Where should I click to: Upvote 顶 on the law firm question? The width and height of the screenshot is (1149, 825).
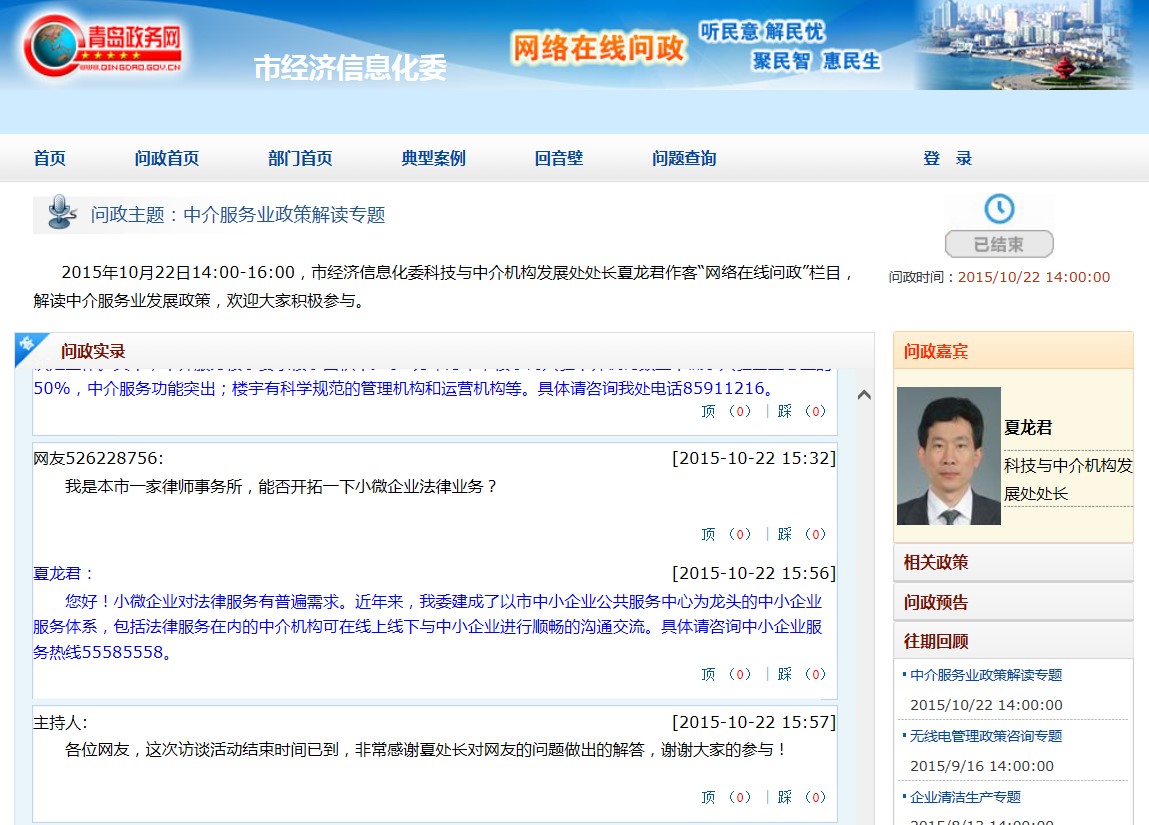pyautogui.click(x=708, y=534)
